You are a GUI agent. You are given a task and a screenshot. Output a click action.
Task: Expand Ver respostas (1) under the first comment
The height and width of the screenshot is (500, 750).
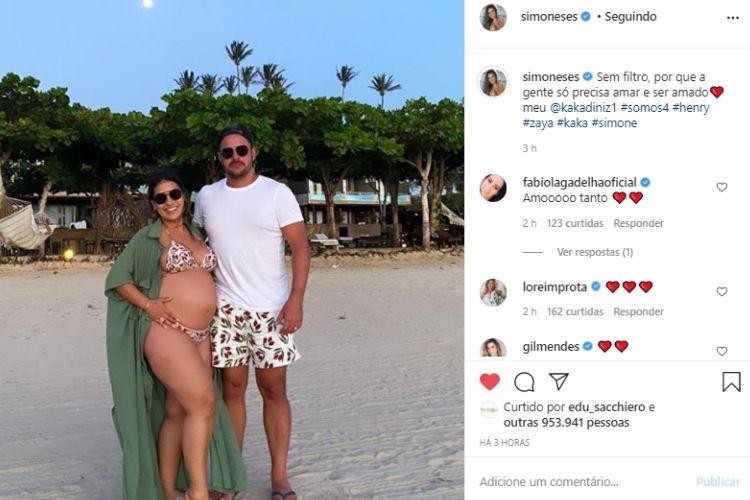tap(595, 252)
